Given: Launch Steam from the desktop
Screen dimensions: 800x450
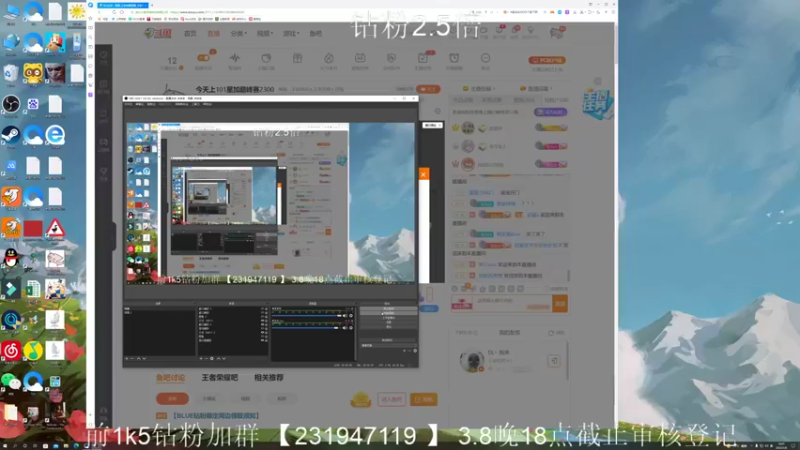Looking at the screenshot, I should [x=11, y=135].
